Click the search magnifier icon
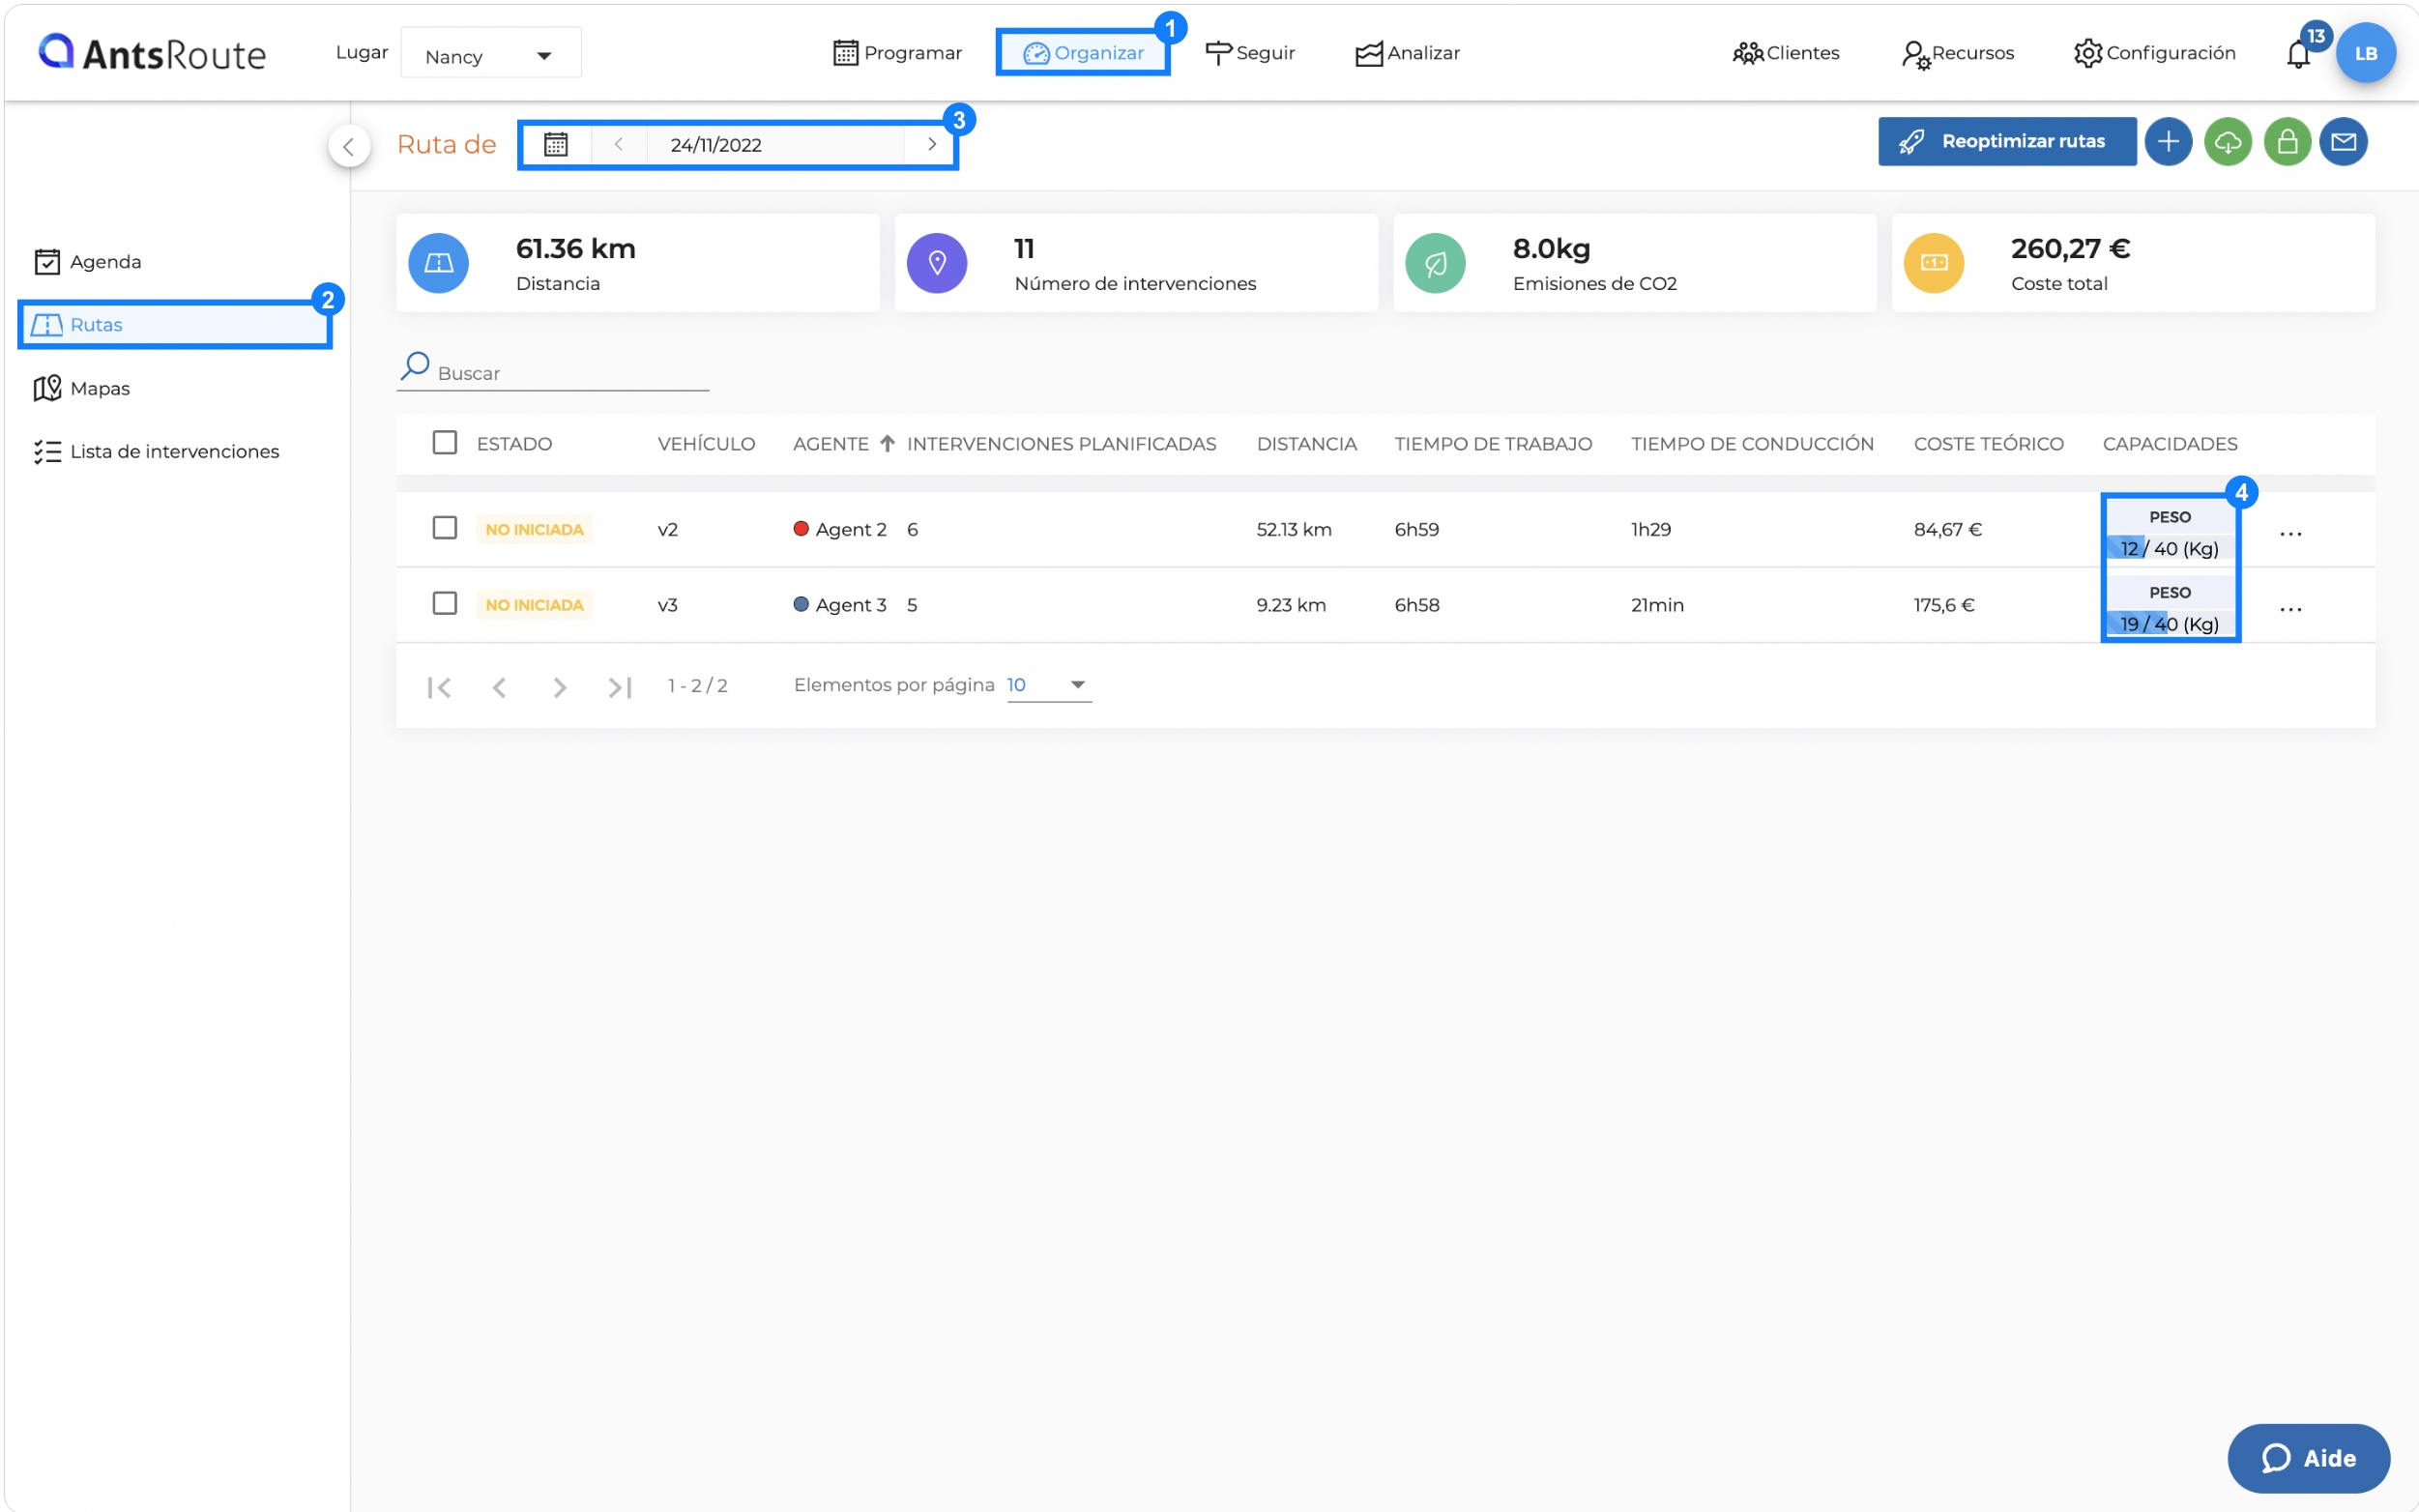The width and height of the screenshot is (2419, 1512). click(414, 366)
